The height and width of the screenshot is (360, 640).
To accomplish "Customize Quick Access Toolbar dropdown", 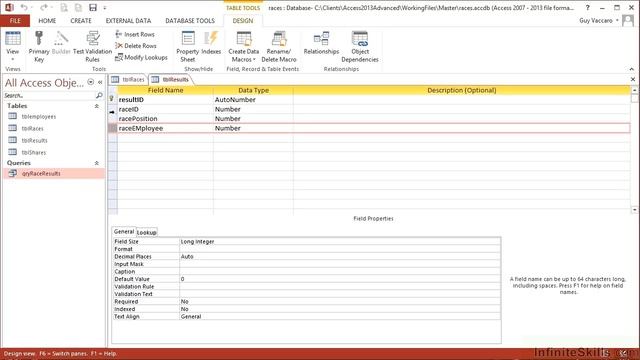I will pos(105,8).
